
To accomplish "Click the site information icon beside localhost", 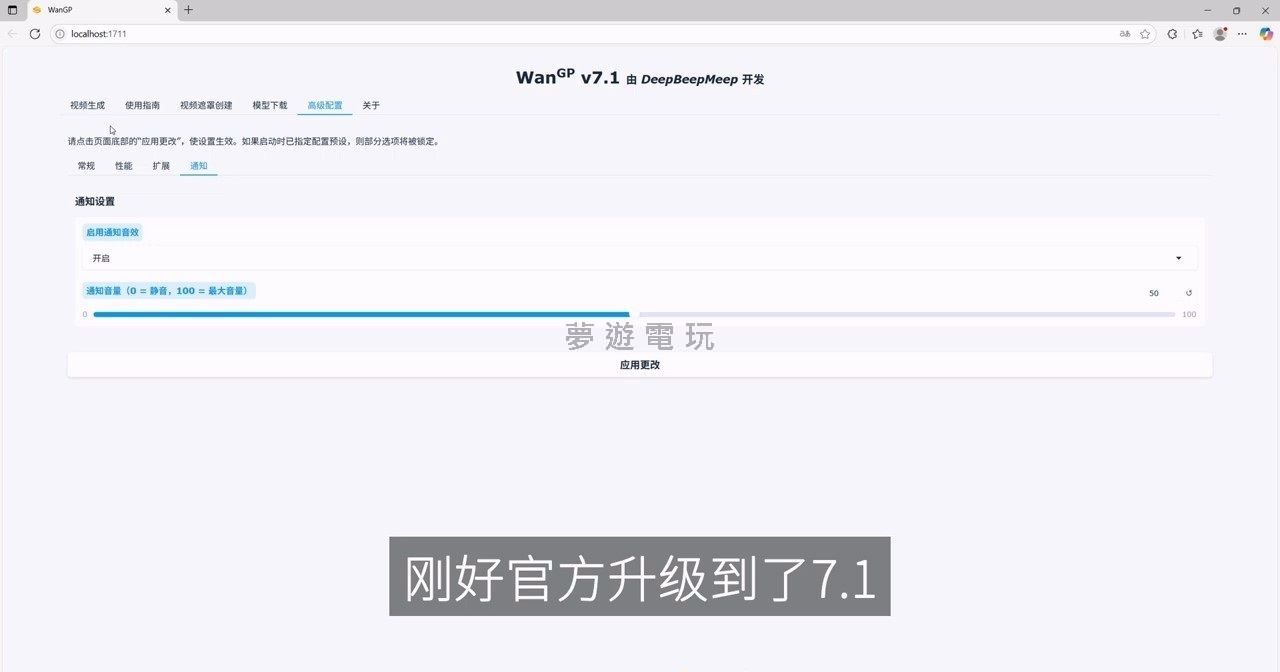I will (60, 34).
